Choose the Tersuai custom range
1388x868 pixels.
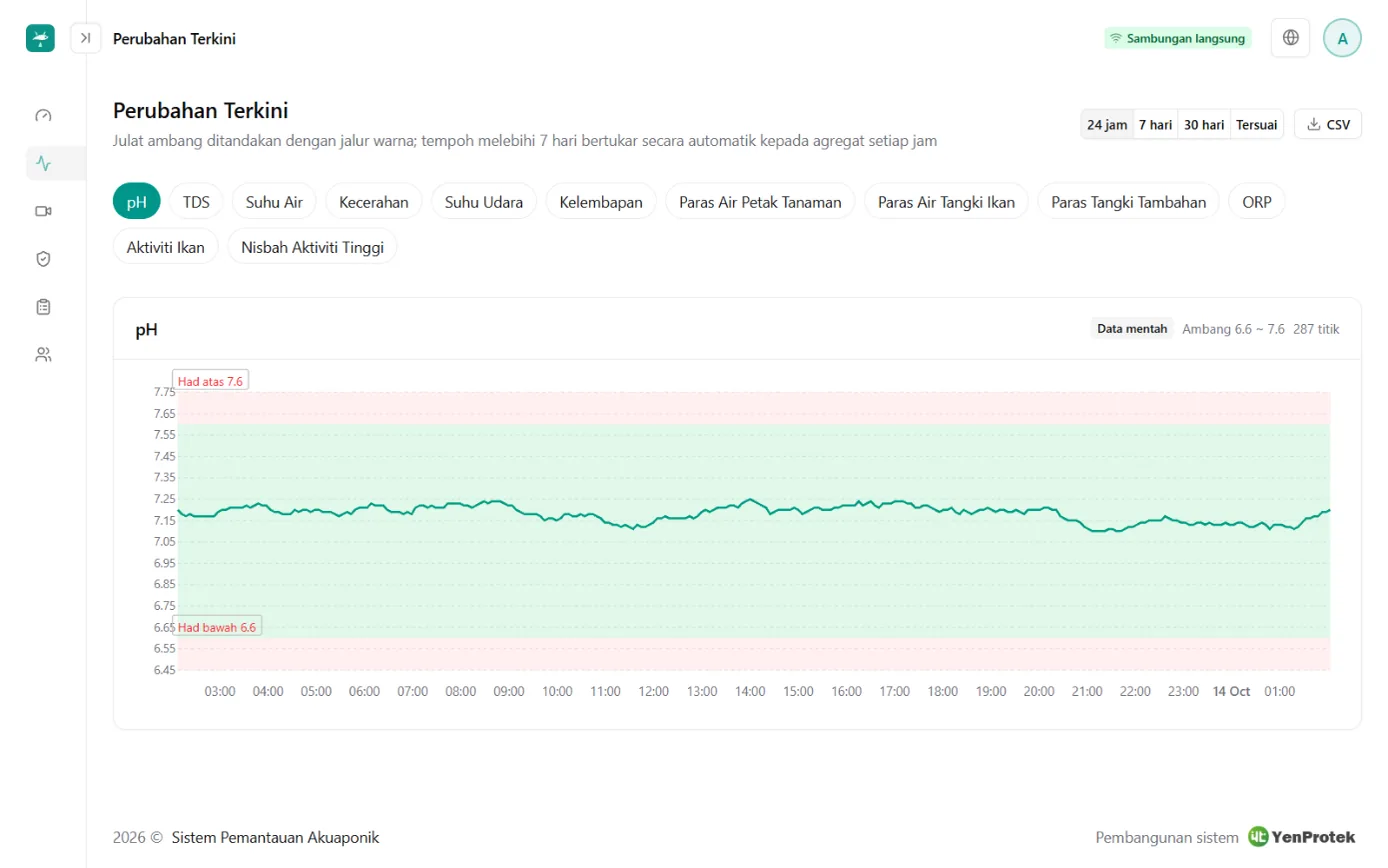(1256, 125)
